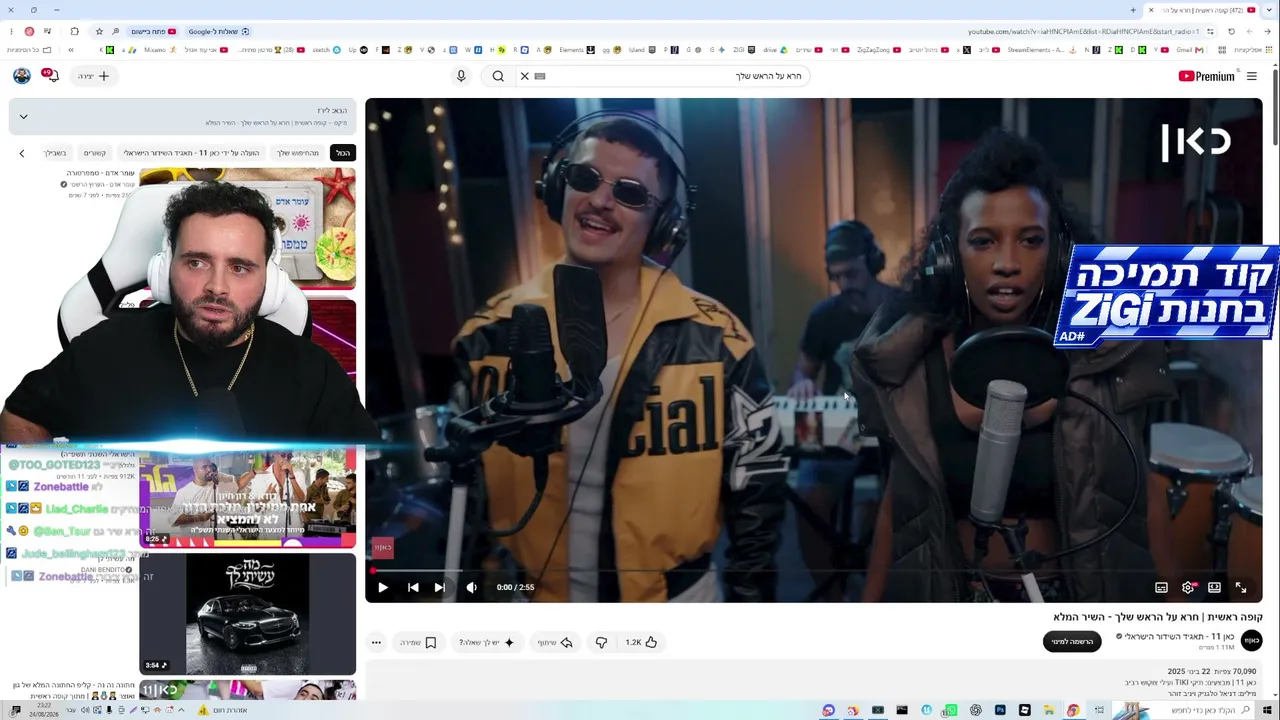
Task: Open the עומר אדם video thumbnail
Action: point(247,229)
